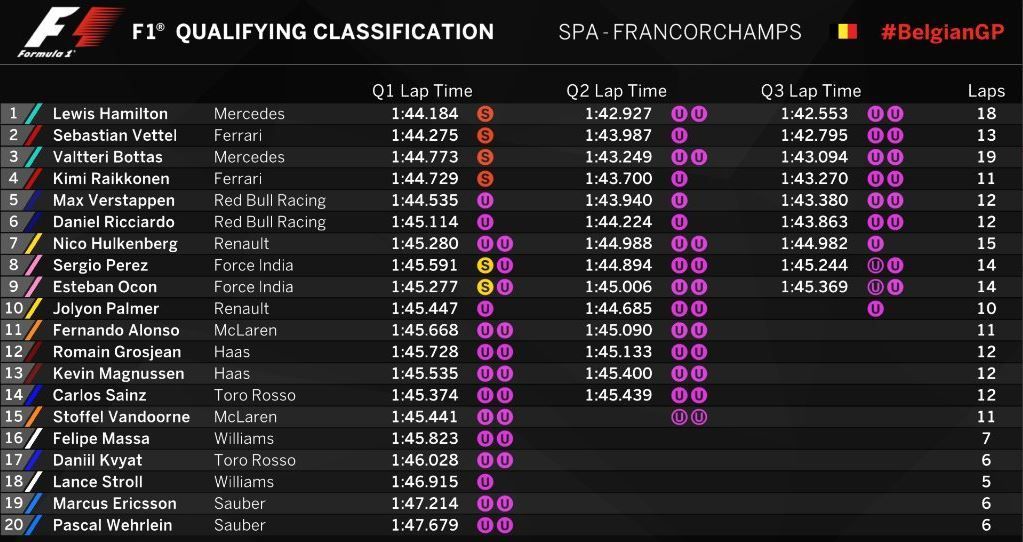Select the Q3 Lap Time column header
Image resolution: width=1023 pixels, height=542 pixels.
pyautogui.click(x=810, y=91)
